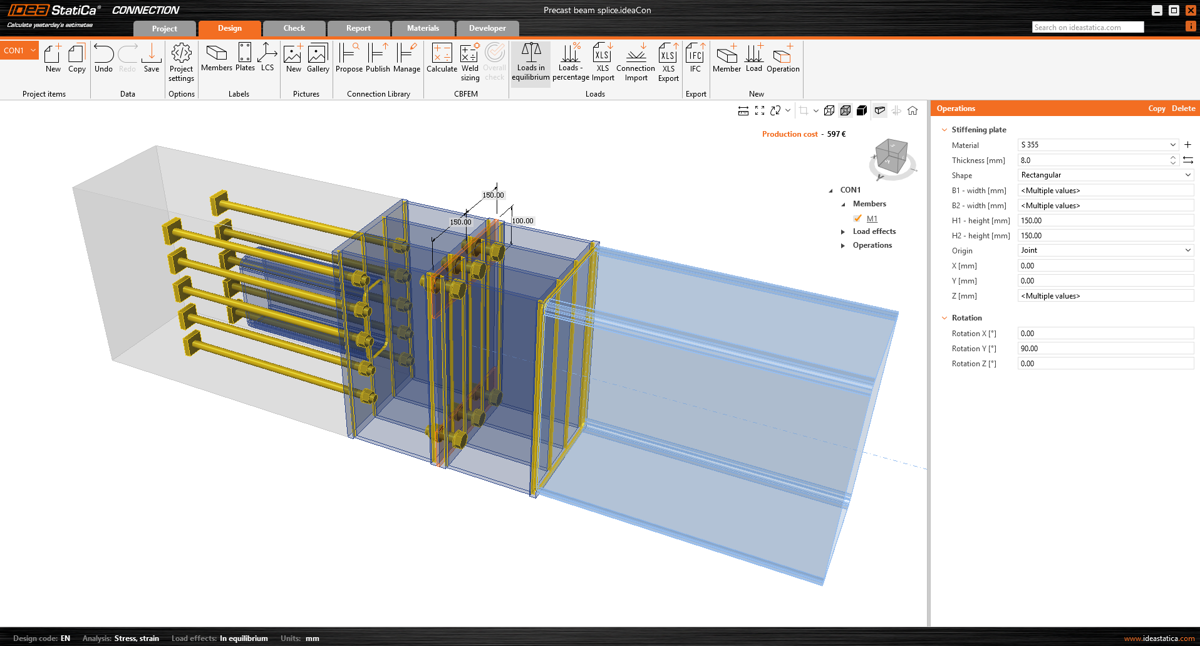Expand the Load effects tree node
This screenshot has height=646, width=1200.
pos(843,232)
